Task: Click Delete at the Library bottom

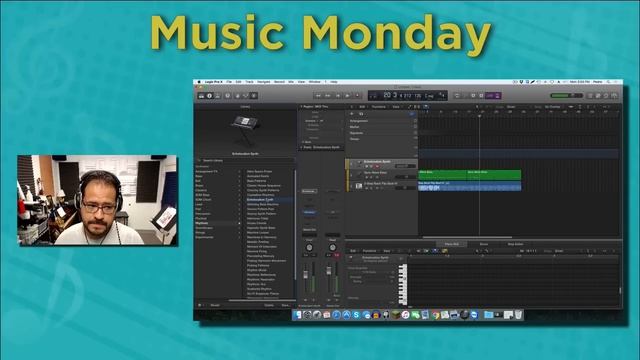Action: tap(269, 305)
